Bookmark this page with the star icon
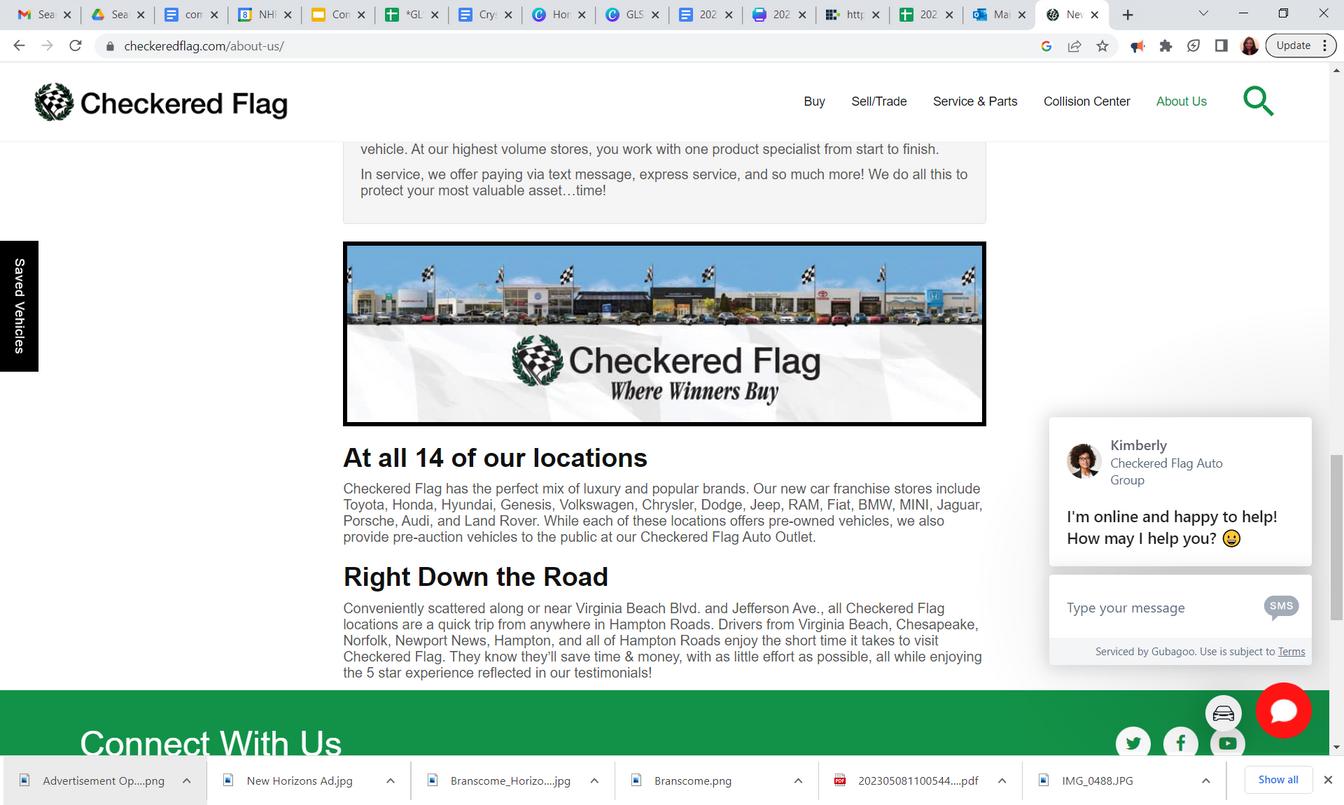This screenshot has width=1344, height=805. [x=1102, y=46]
